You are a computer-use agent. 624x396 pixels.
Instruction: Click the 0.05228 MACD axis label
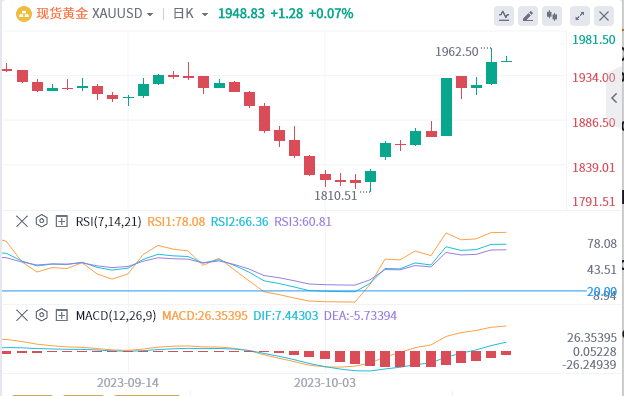pos(595,352)
